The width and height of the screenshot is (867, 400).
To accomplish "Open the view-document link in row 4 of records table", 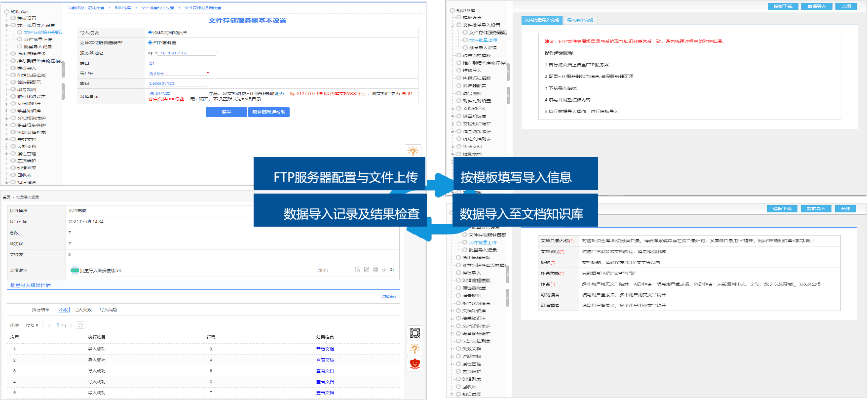I will click(325, 382).
